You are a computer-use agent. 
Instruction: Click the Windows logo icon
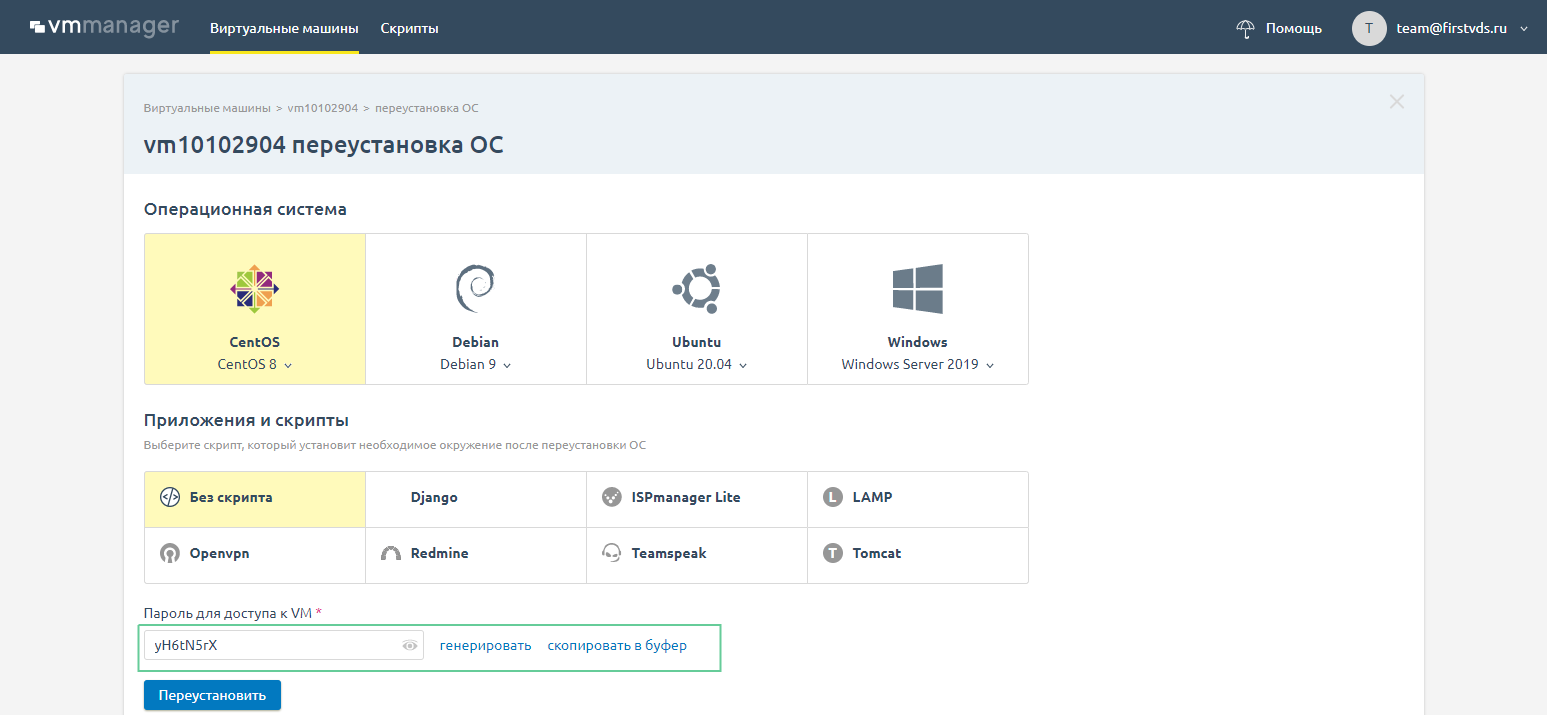[x=917, y=289]
